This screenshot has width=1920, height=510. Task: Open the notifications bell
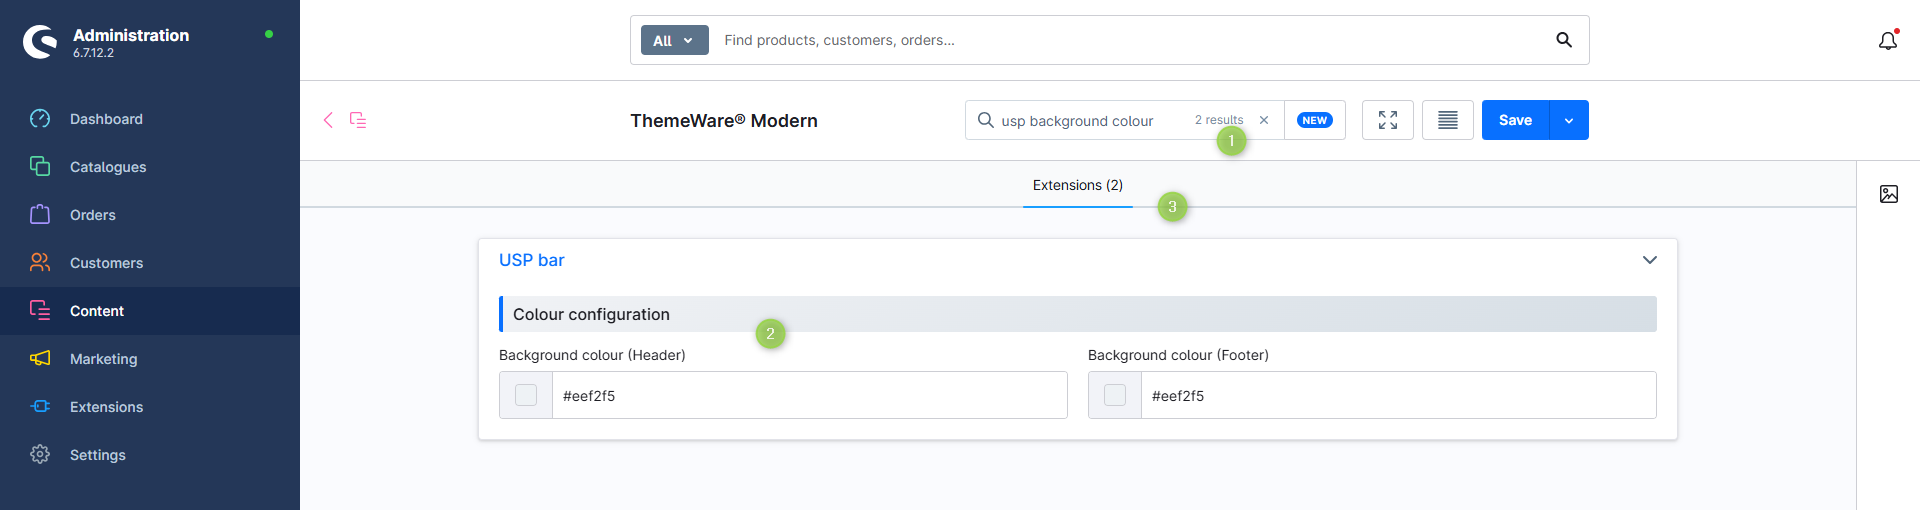[1888, 41]
